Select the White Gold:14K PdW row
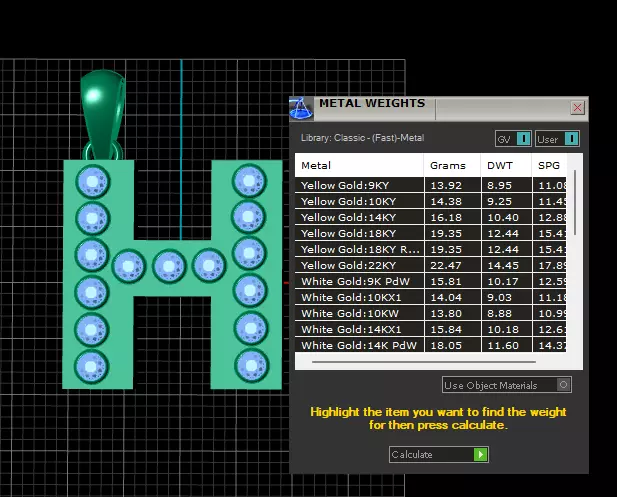The width and height of the screenshot is (617, 497). pos(430,345)
